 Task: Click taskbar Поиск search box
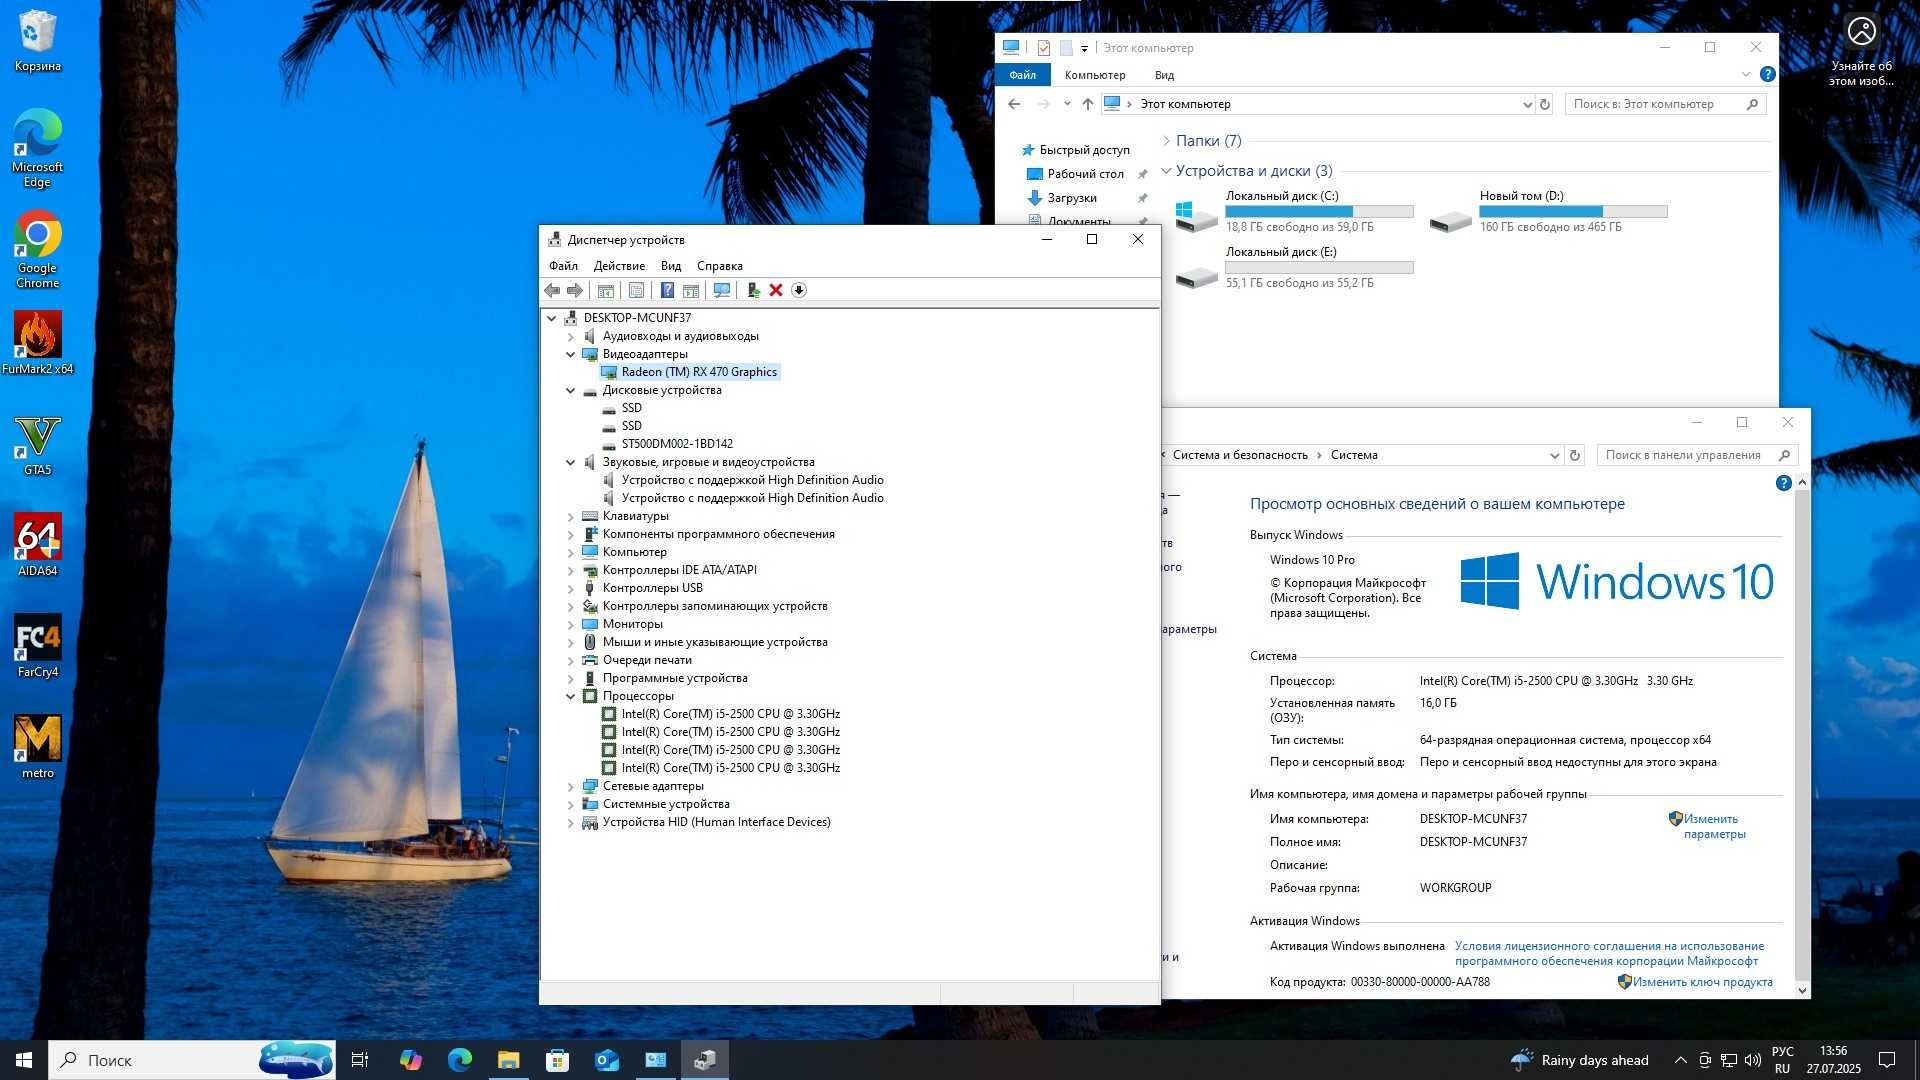[x=190, y=1060]
